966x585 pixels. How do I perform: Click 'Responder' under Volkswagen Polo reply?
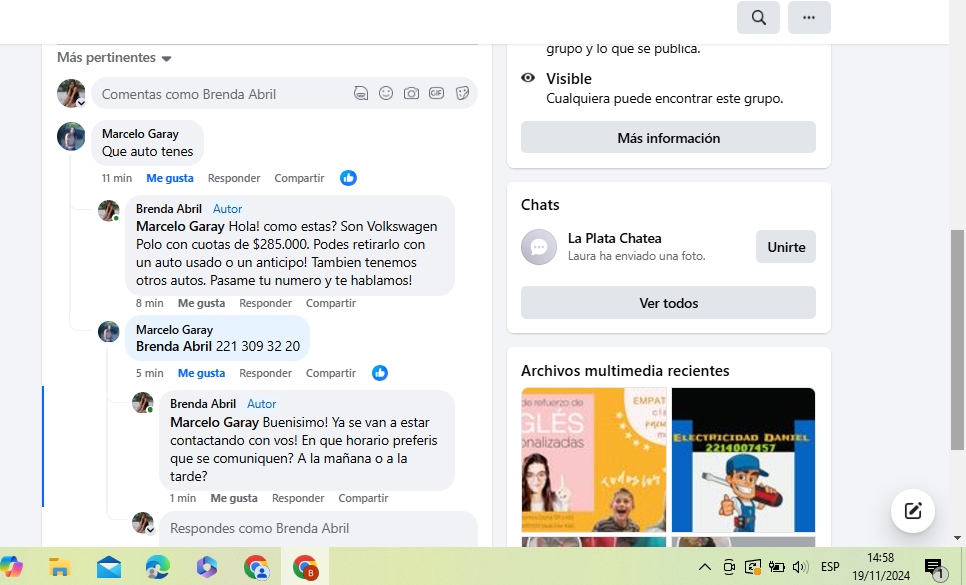click(266, 303)
